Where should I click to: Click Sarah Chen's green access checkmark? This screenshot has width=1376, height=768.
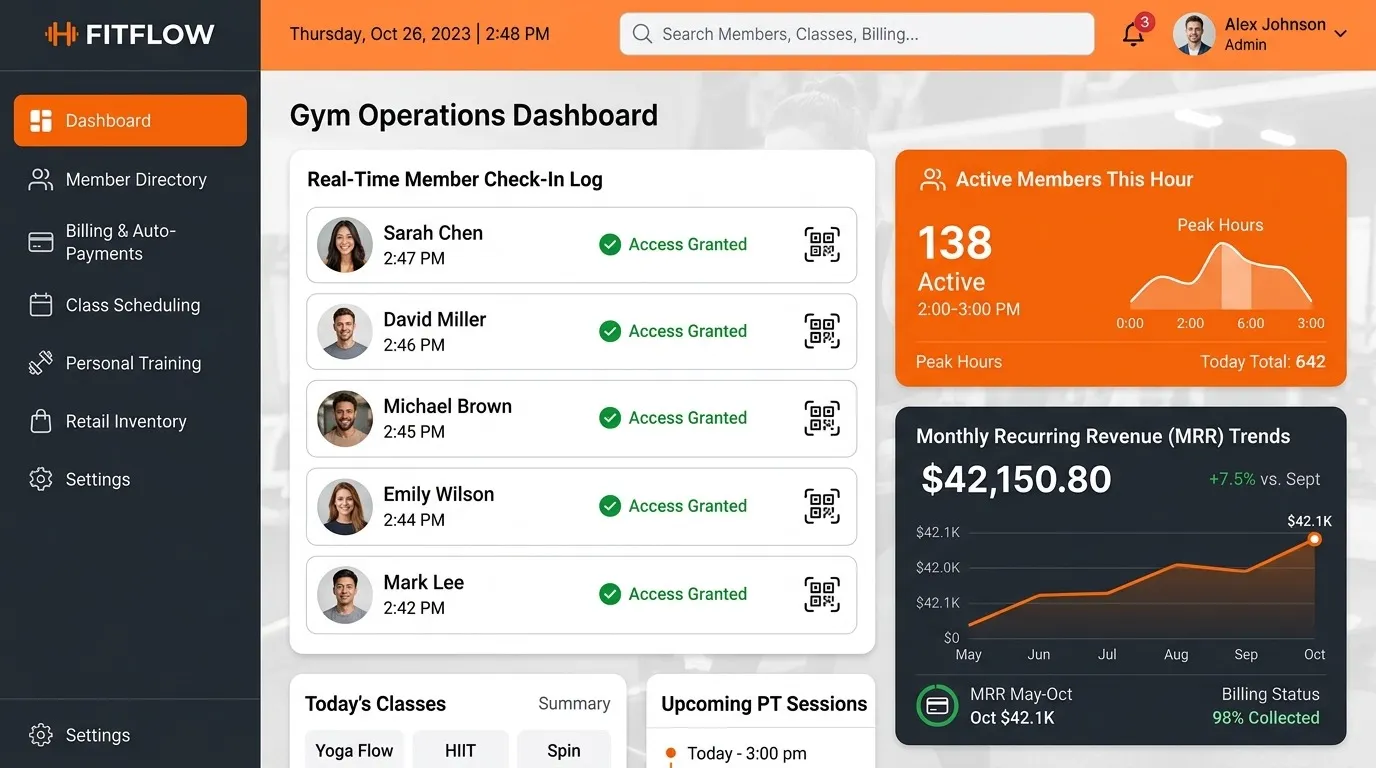click(x=610, y=245)
